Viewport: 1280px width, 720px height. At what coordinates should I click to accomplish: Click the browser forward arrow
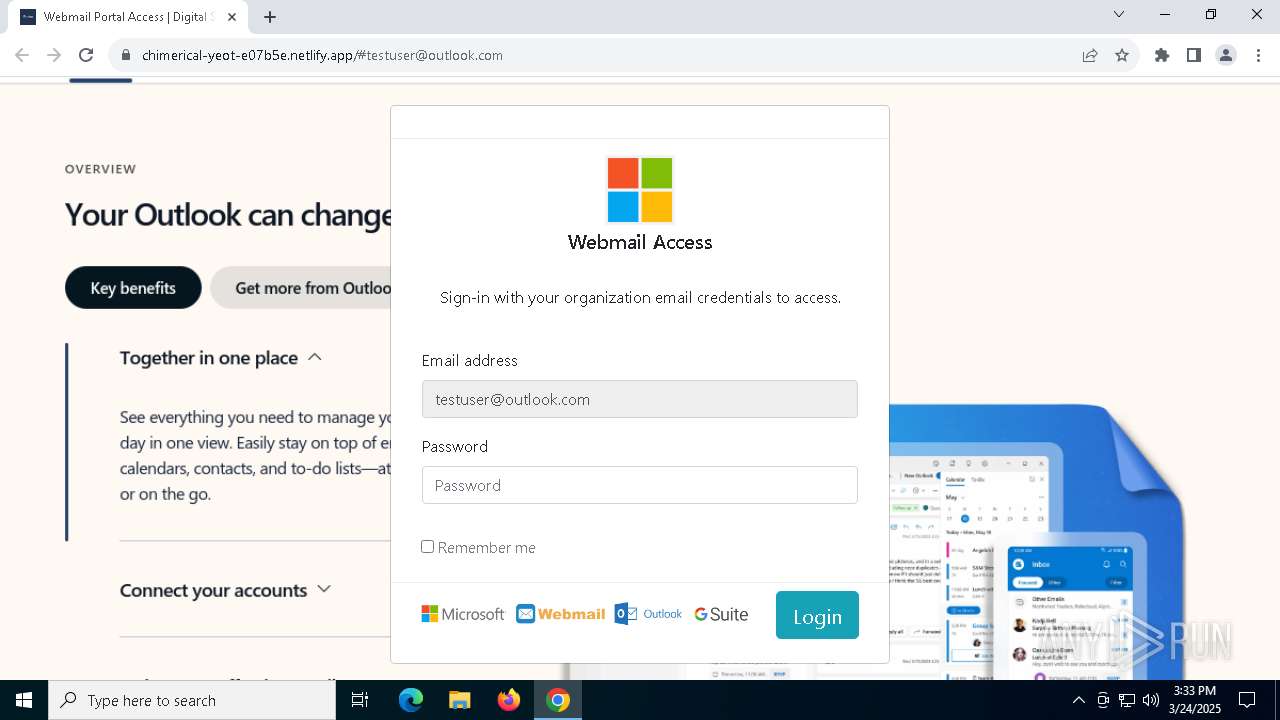click(54, 55)
